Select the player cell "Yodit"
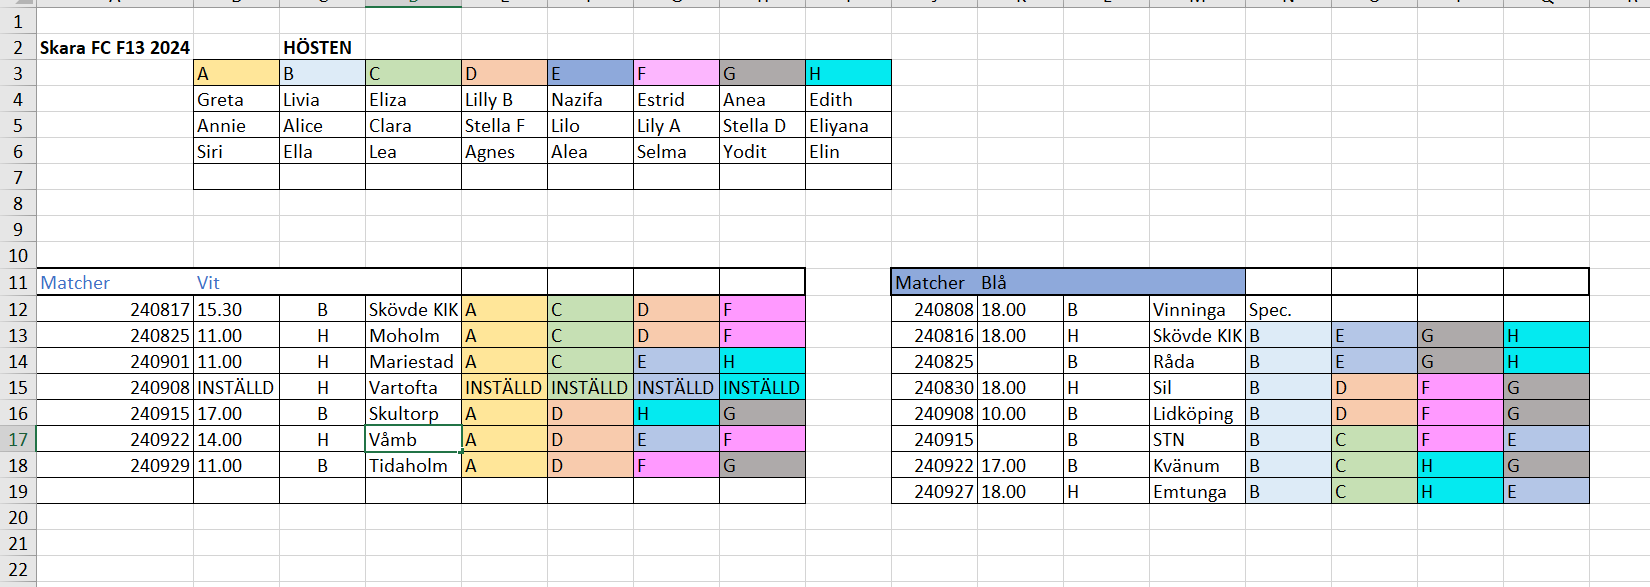 pyautogui.click(x=761, y=152)
